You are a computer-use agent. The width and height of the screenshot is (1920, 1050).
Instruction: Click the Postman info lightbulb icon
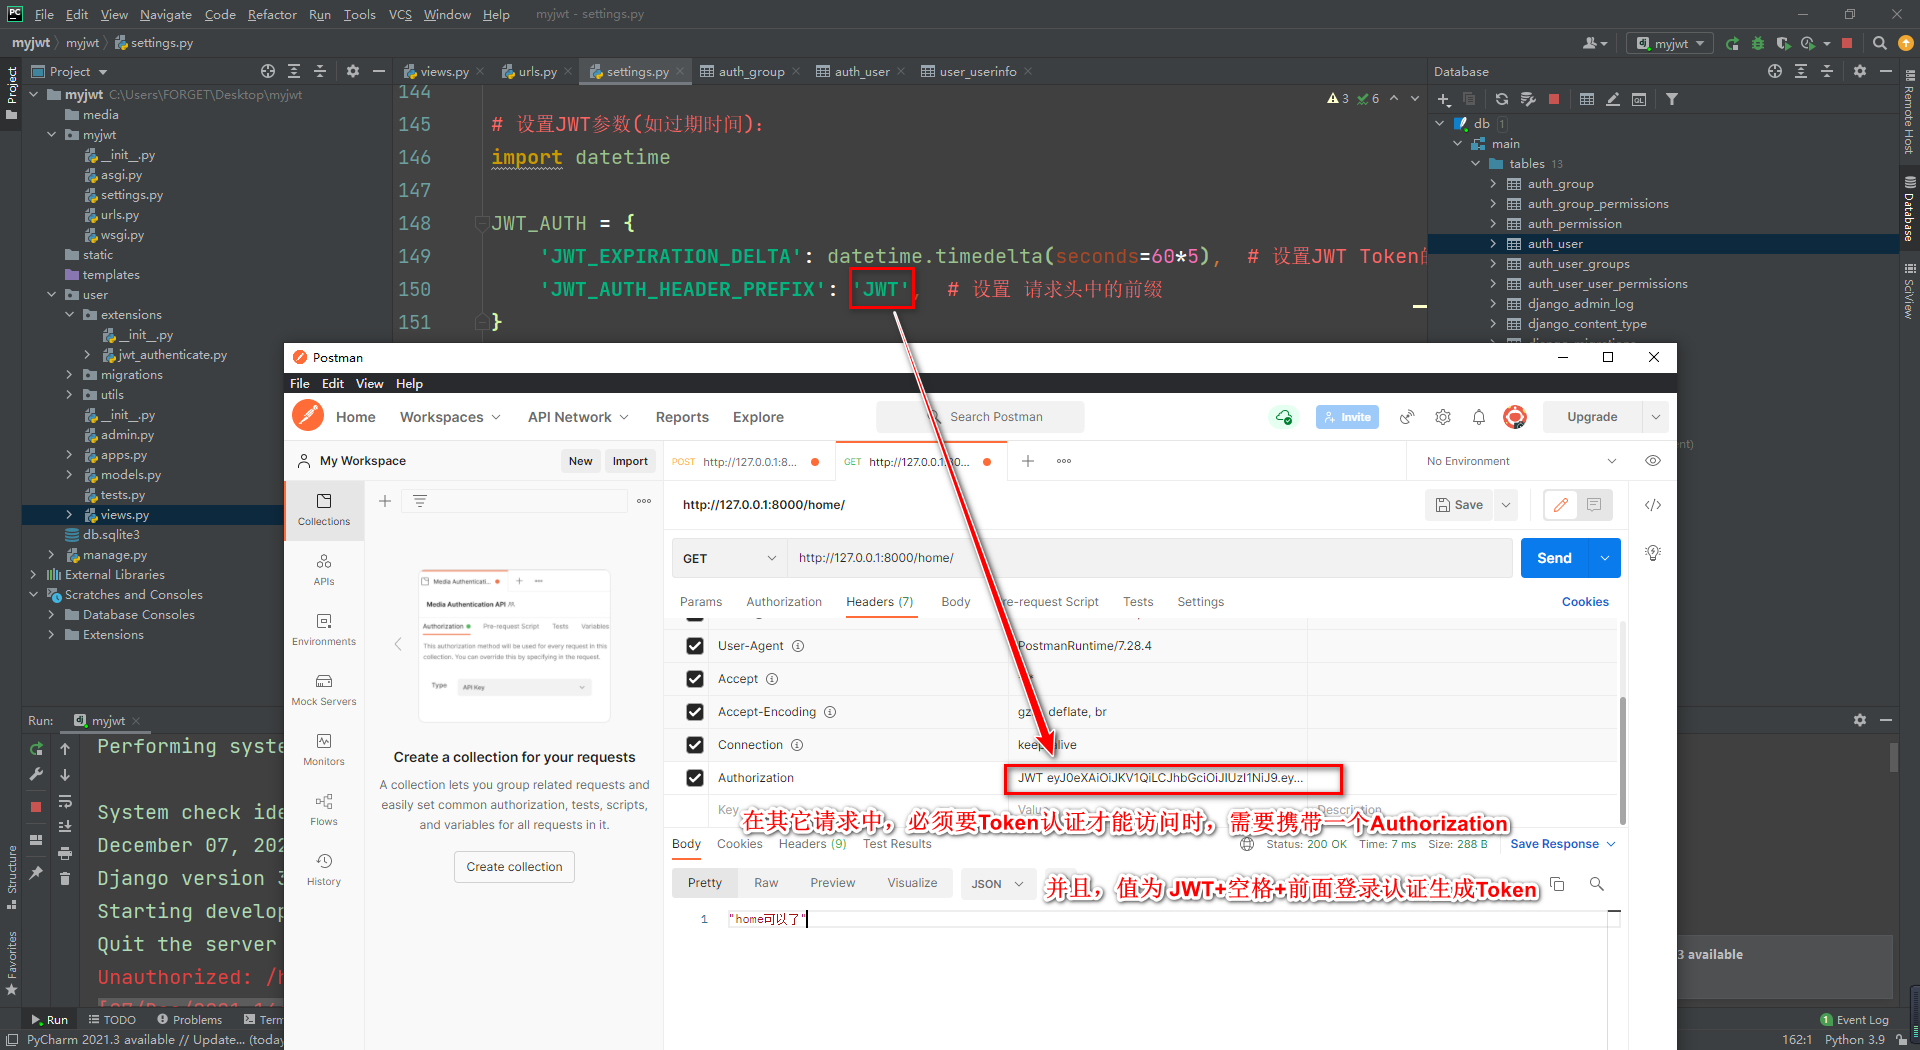click(1653, 553)
